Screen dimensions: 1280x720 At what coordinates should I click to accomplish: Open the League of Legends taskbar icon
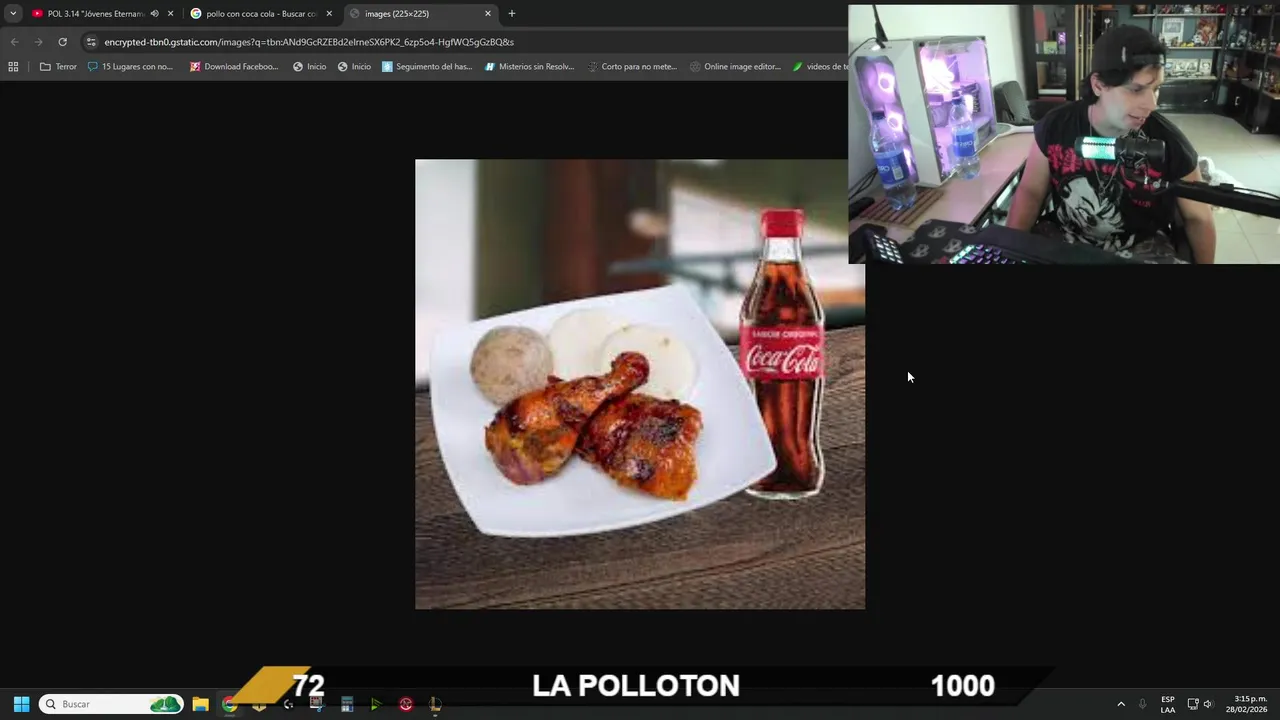click(435, 704)
